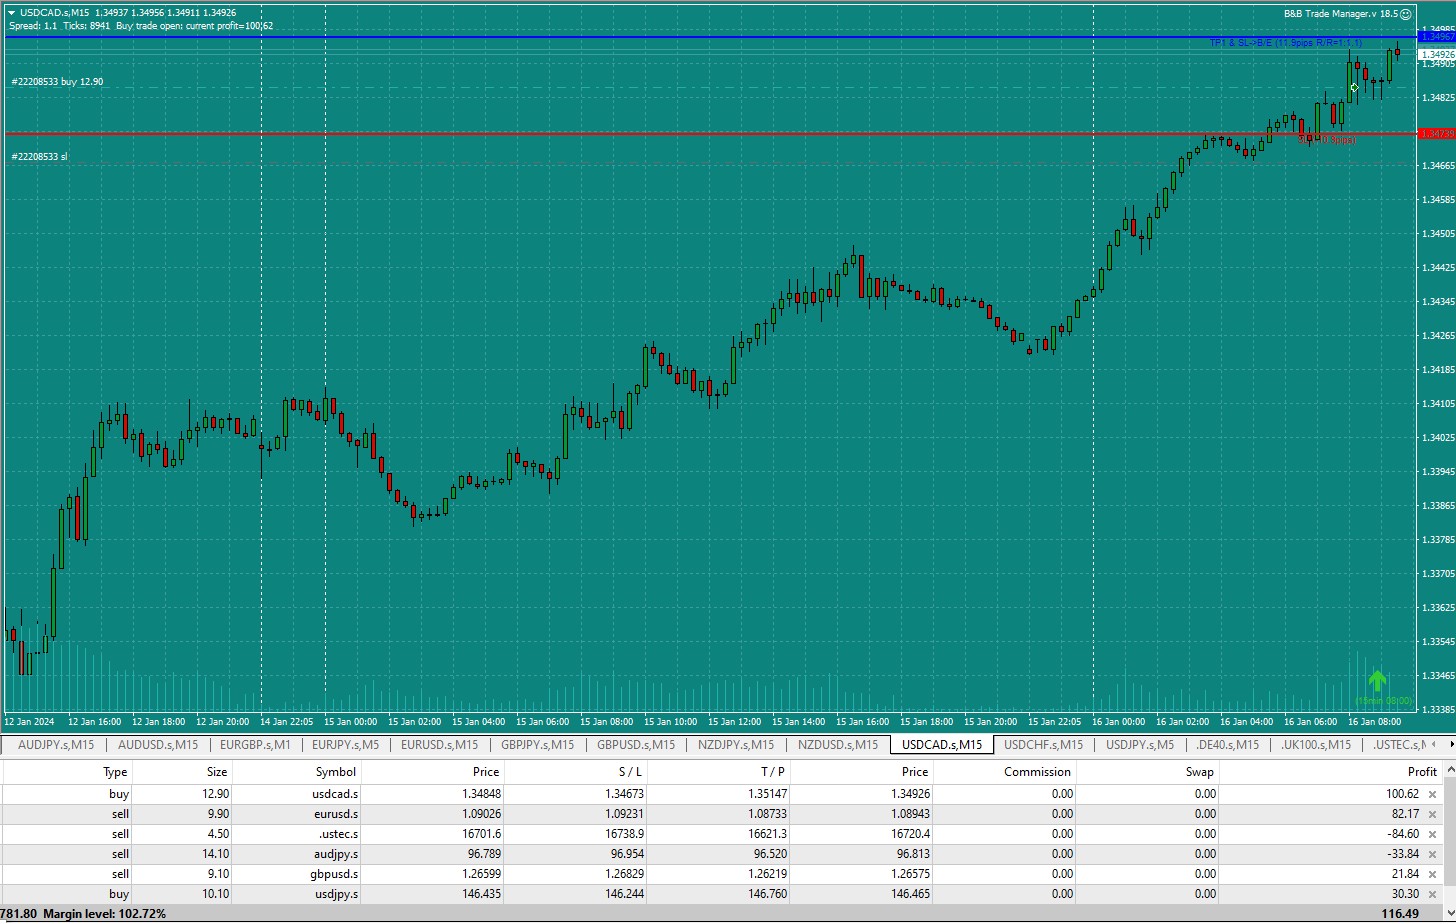Screen dimensions: 1456x923
Task: Select the GBPJPY.s,M15 chart tab
Action: click(x=538, y=744)
